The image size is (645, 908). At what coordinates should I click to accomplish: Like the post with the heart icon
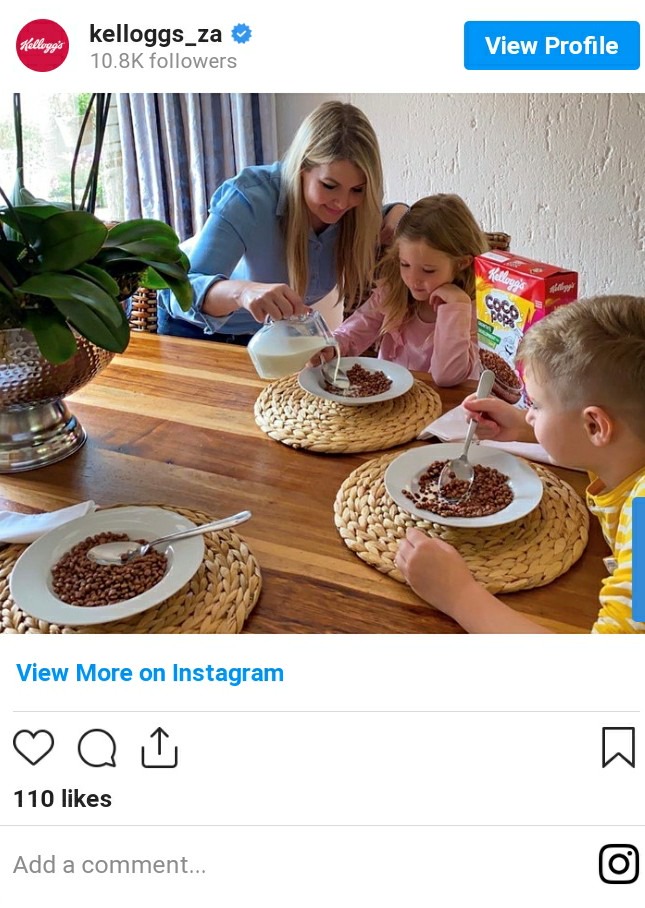point(34,747)
